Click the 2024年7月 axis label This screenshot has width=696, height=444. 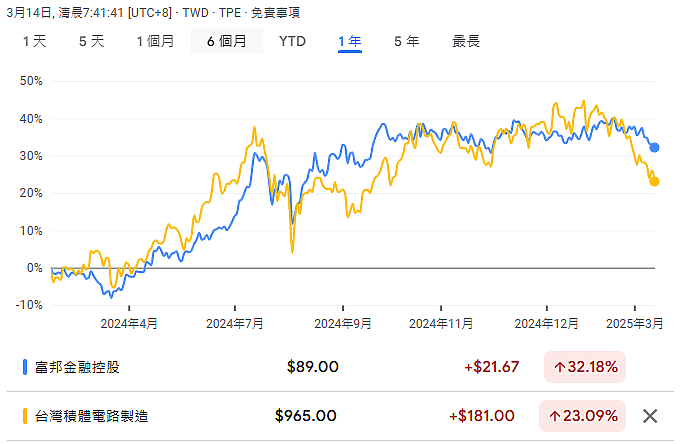click(234, 324)
